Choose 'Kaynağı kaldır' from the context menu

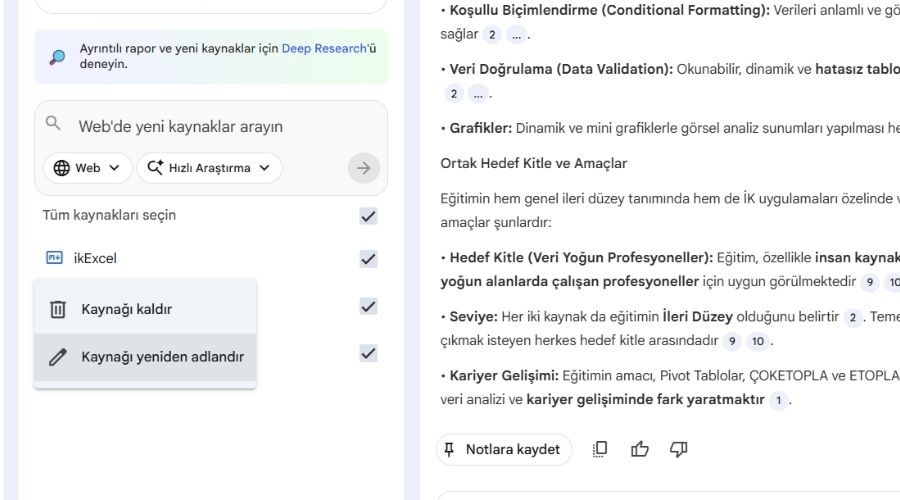click(x=126, y=309)
